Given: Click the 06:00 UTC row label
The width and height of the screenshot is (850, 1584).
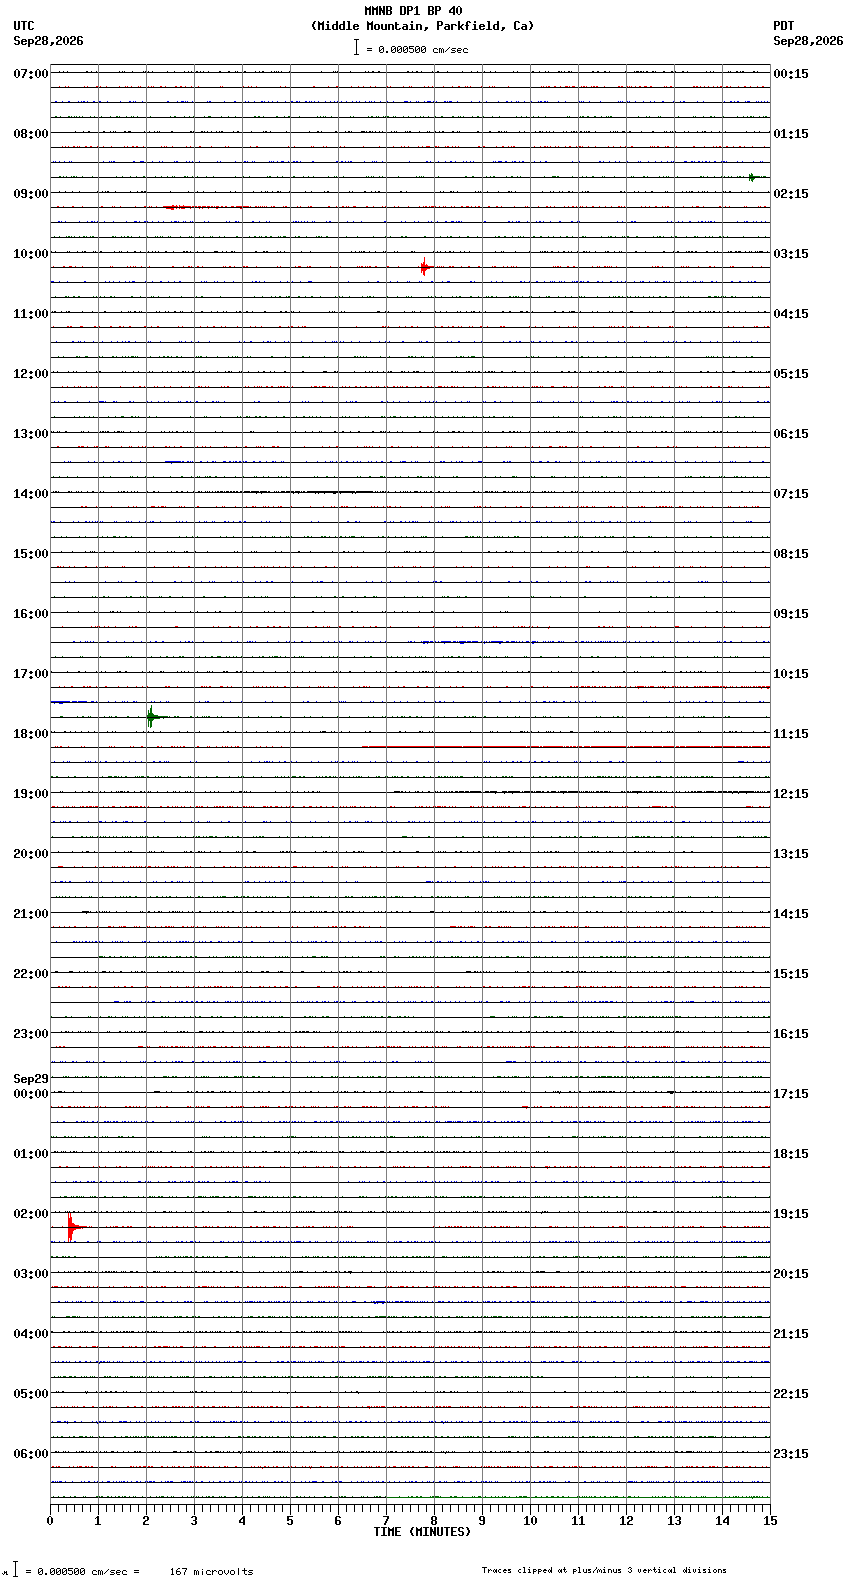Looking at the screenshot, I should click(30, 1454).
